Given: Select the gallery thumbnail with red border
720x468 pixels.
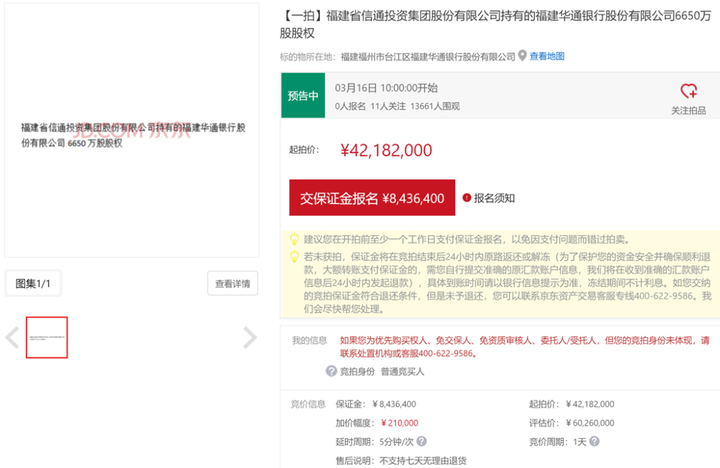Looking at the screenshot, I should (x=47, y=338).
